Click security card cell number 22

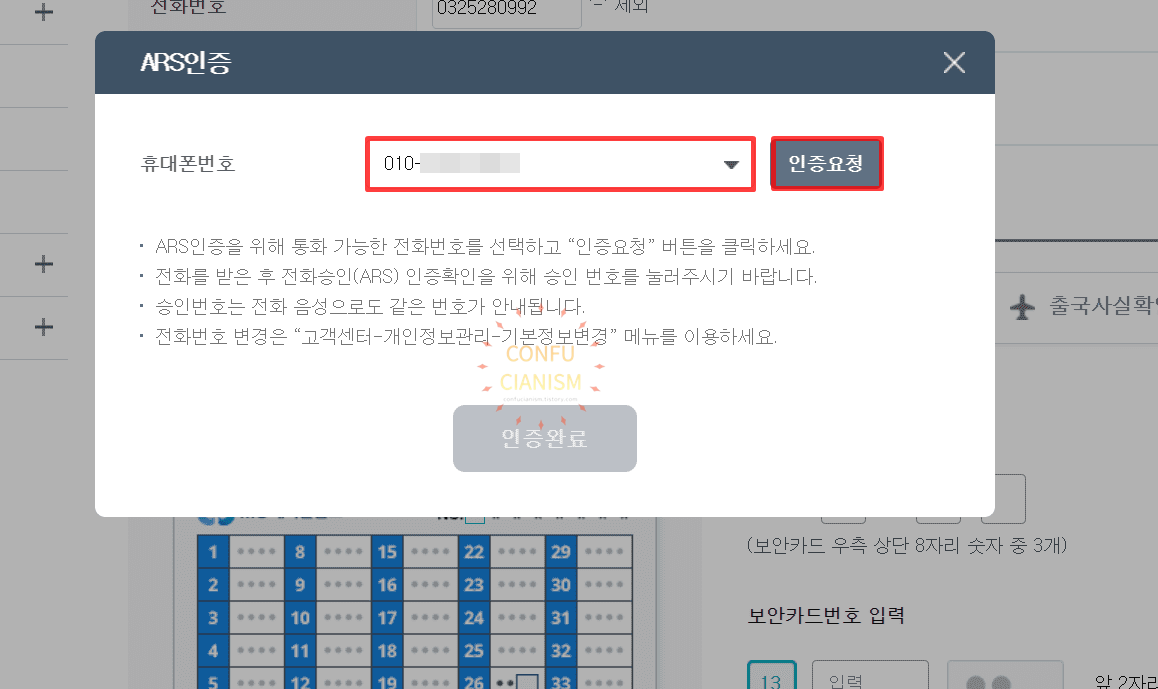click(473, 552)
